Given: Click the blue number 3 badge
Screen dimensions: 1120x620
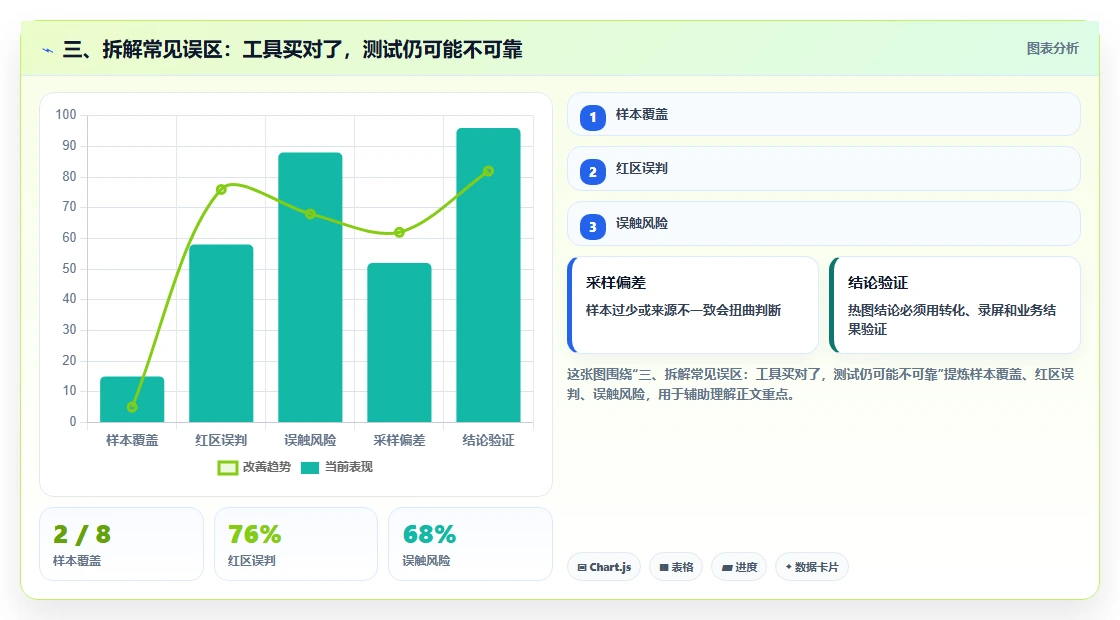Looking at the screenshot, I should pyautogui.click(x=592, y=226).
